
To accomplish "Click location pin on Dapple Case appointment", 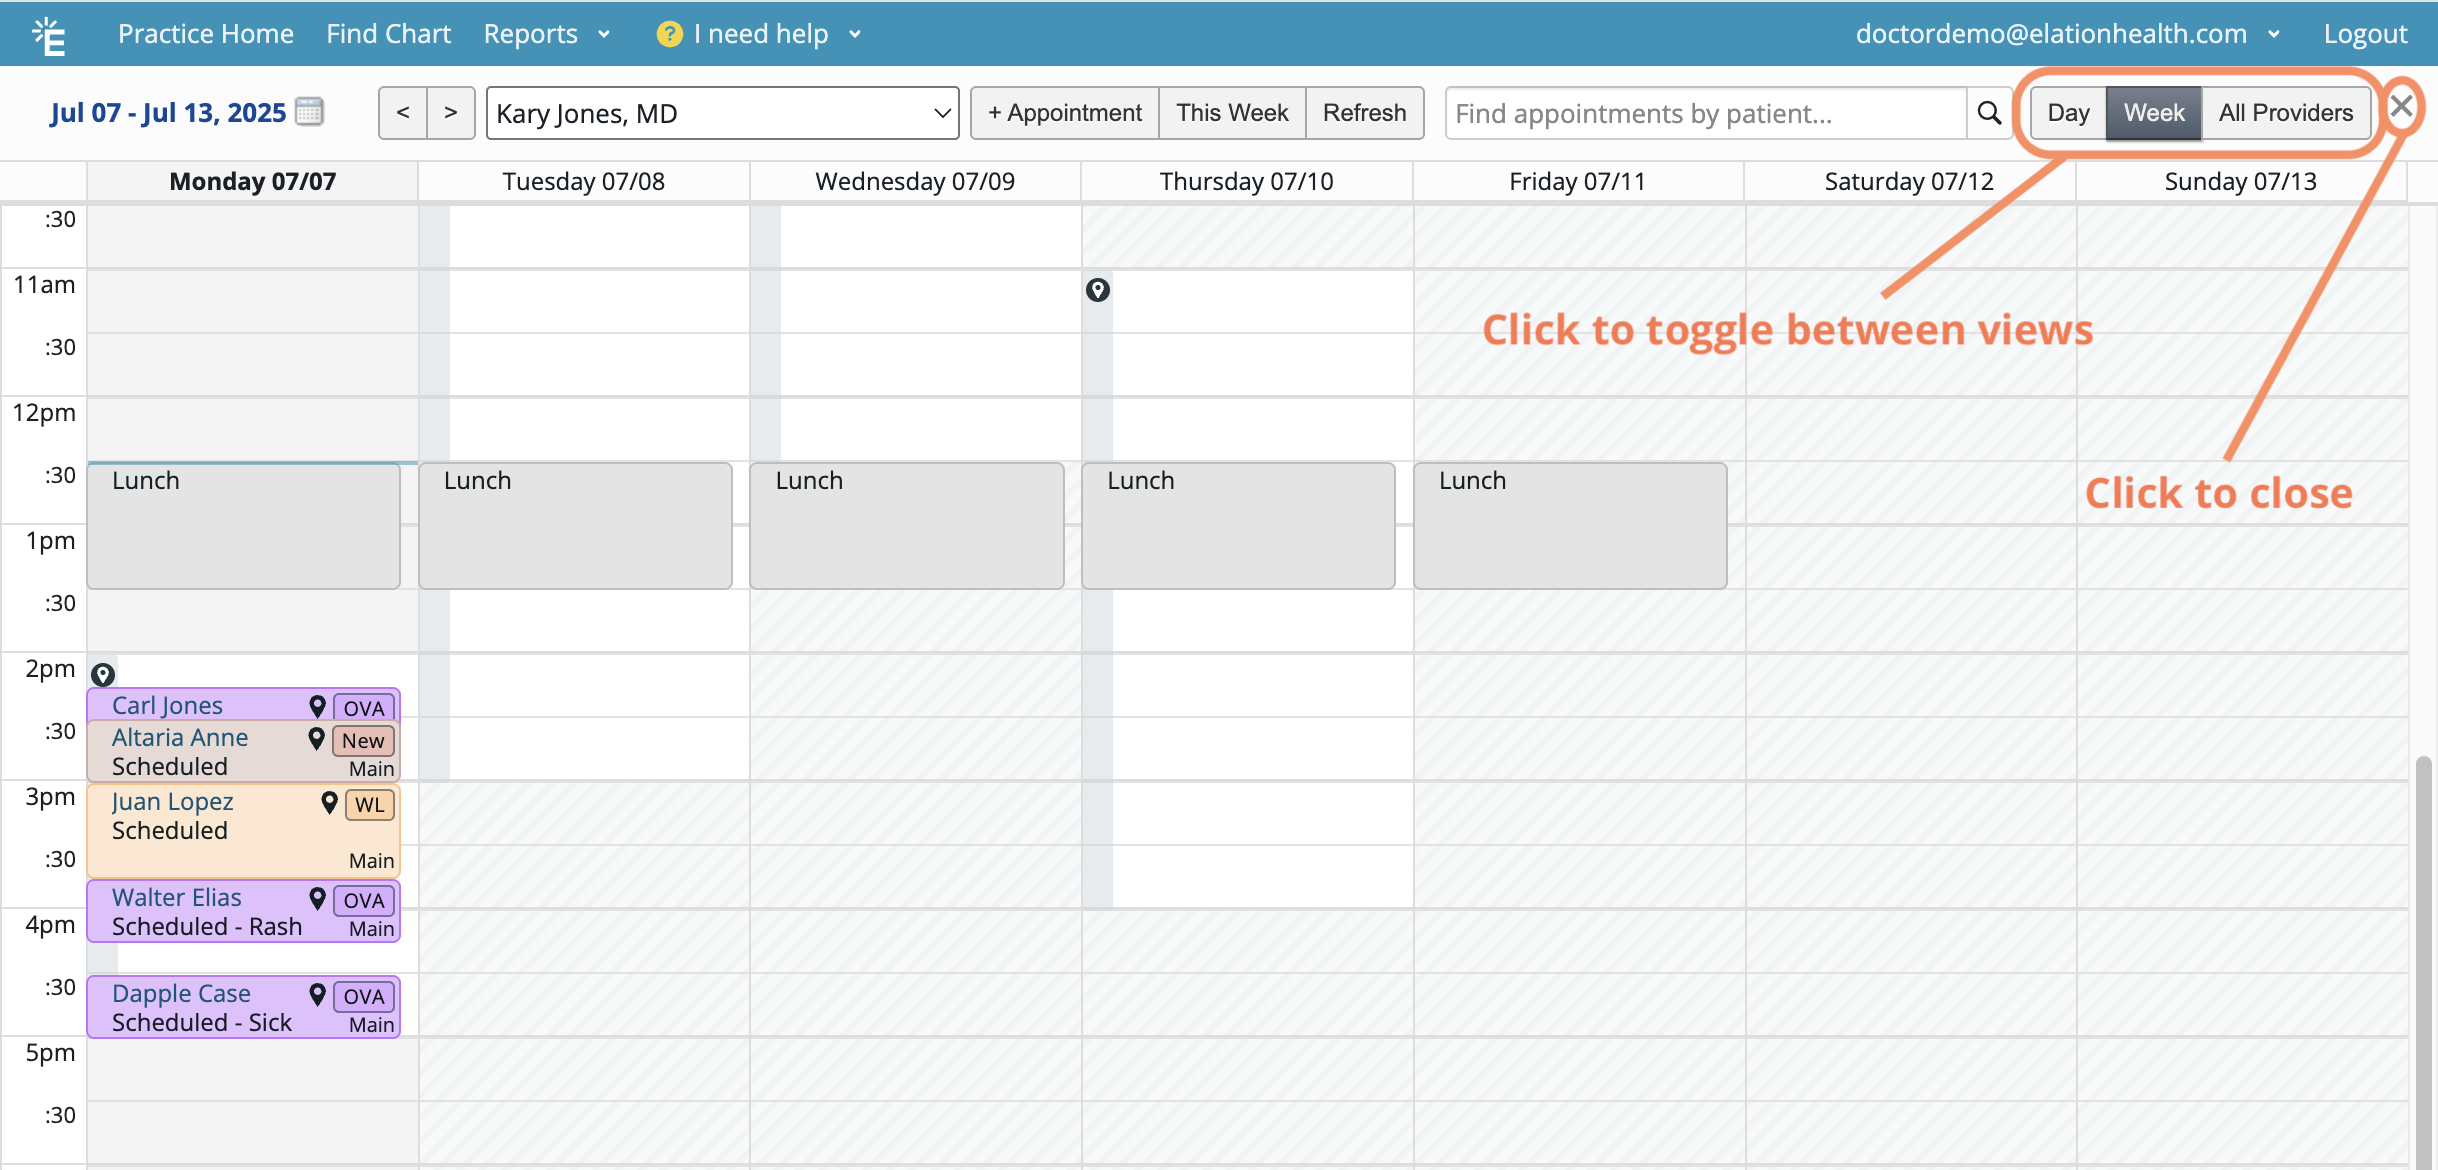I will click(317, 994).
